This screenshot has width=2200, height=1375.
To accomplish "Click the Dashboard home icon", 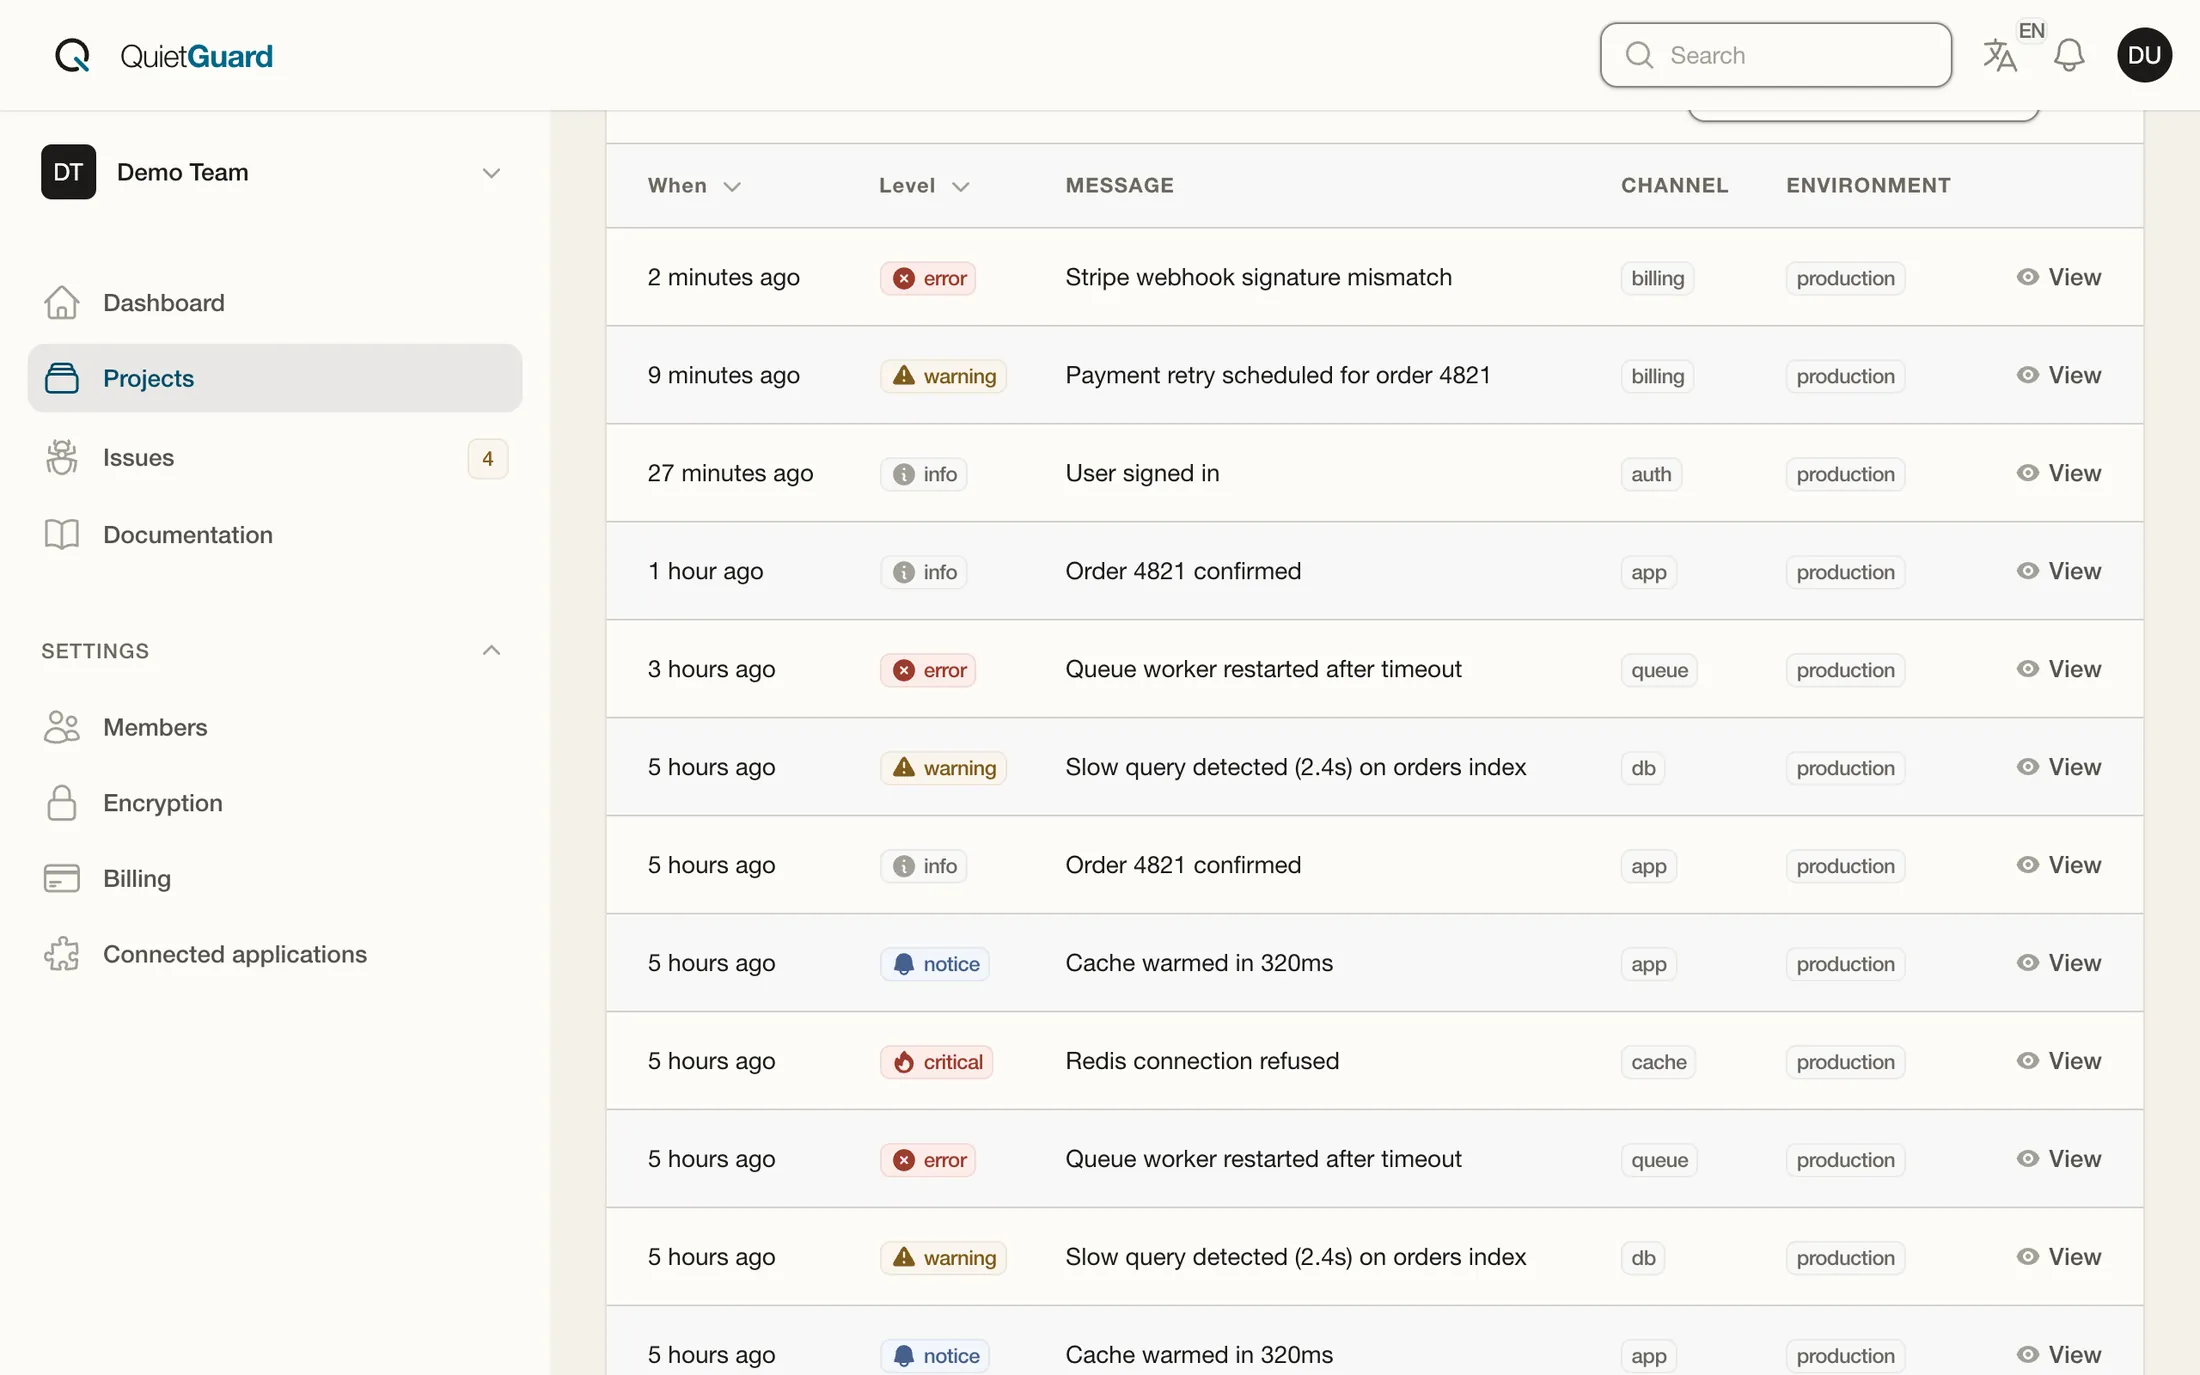I will 62,302.
